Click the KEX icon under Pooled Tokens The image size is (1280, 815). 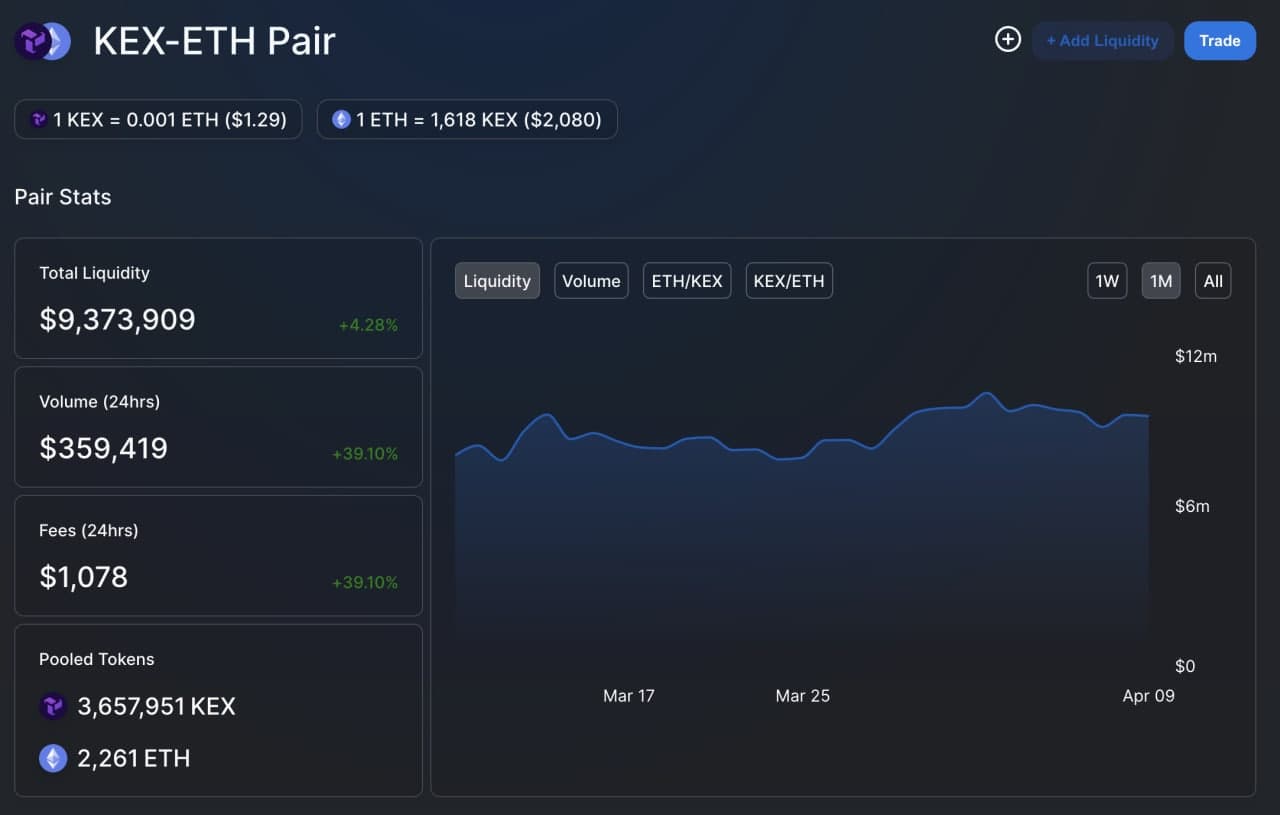pyautogui.click(x=53, y=707)
